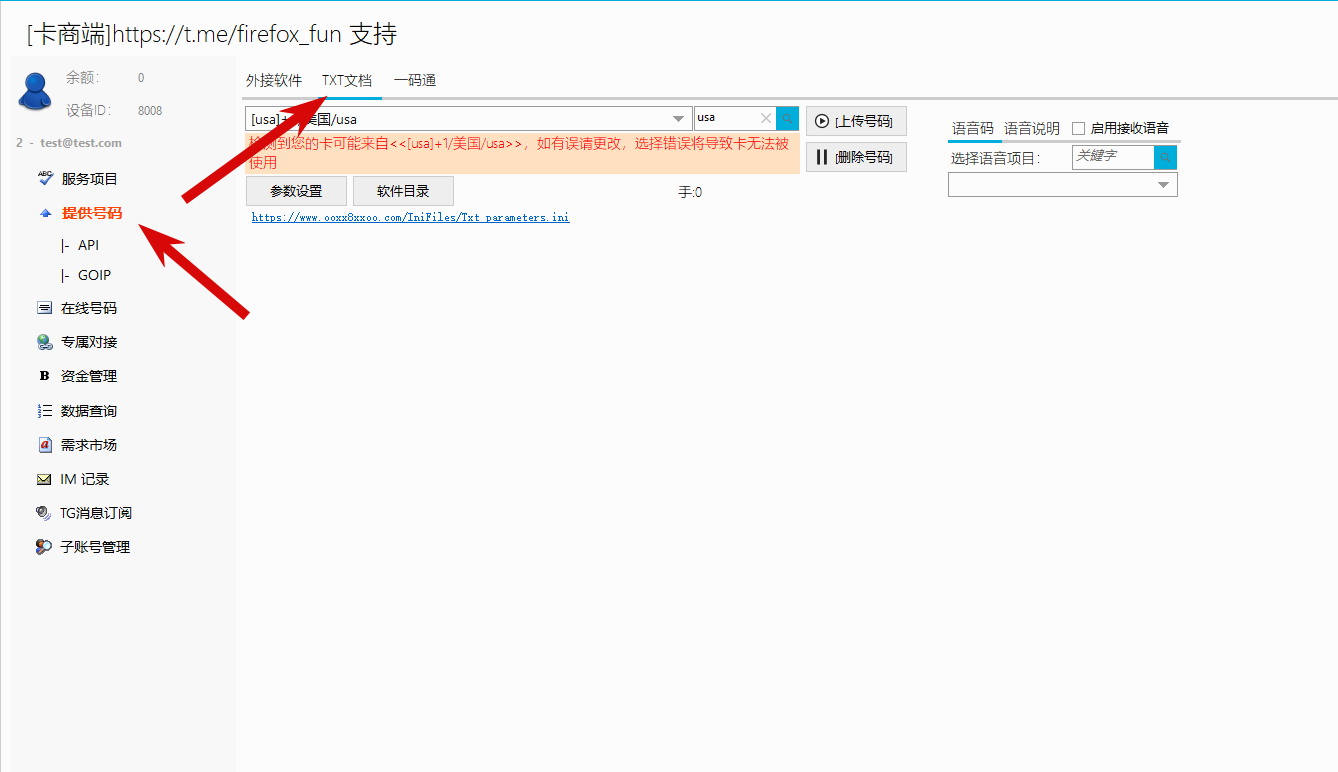Click the IM 记录 envelope icon
1338x772 pixels.
[x=44, y=479]
